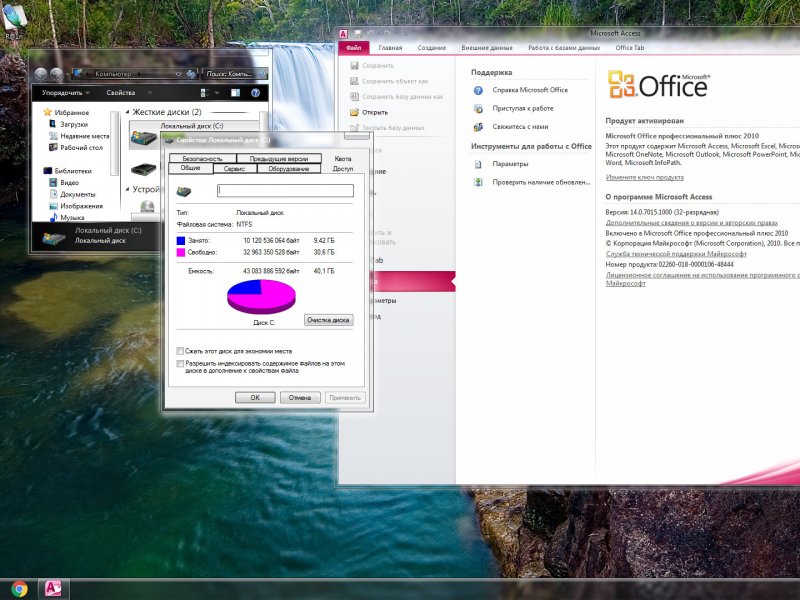Click the Forward arrow in the Explorer window
The image size is (800, 600).
tap(57, 74)
